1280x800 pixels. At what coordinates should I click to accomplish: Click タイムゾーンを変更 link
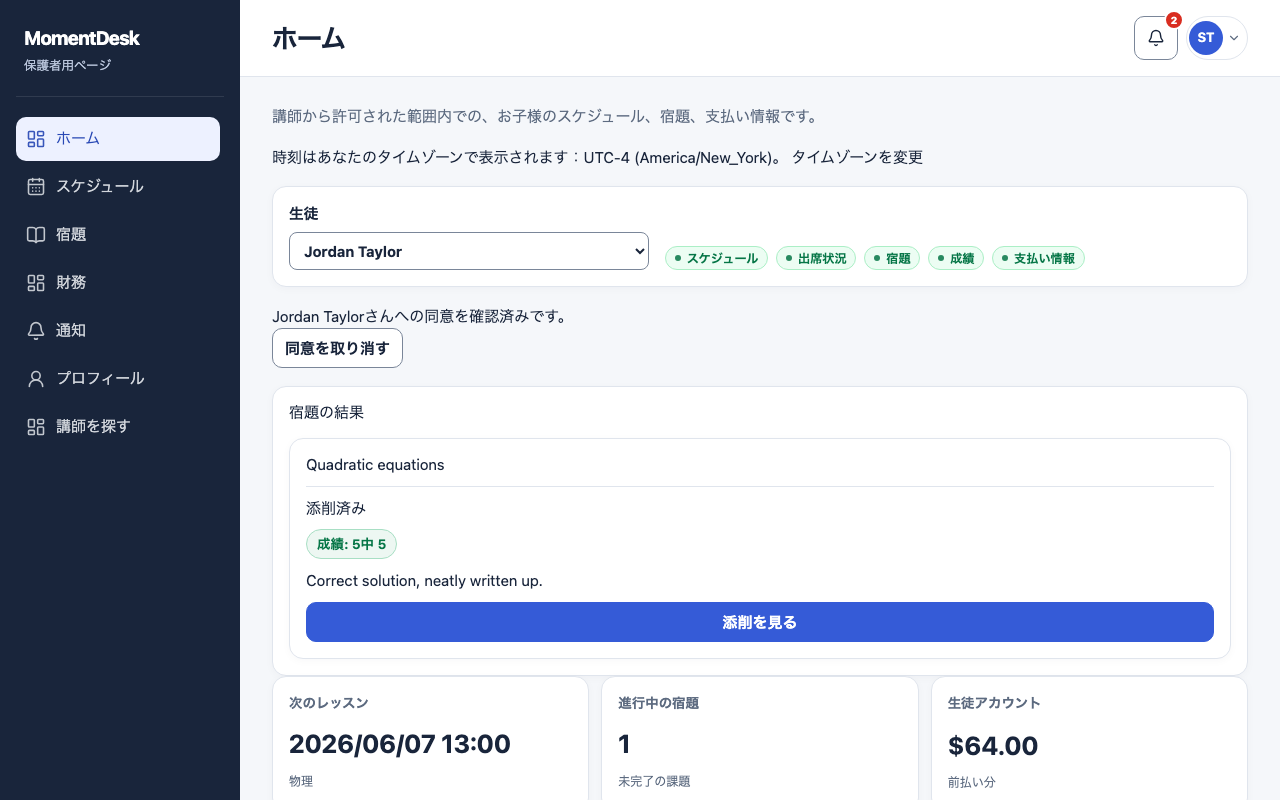coord(857,157)
